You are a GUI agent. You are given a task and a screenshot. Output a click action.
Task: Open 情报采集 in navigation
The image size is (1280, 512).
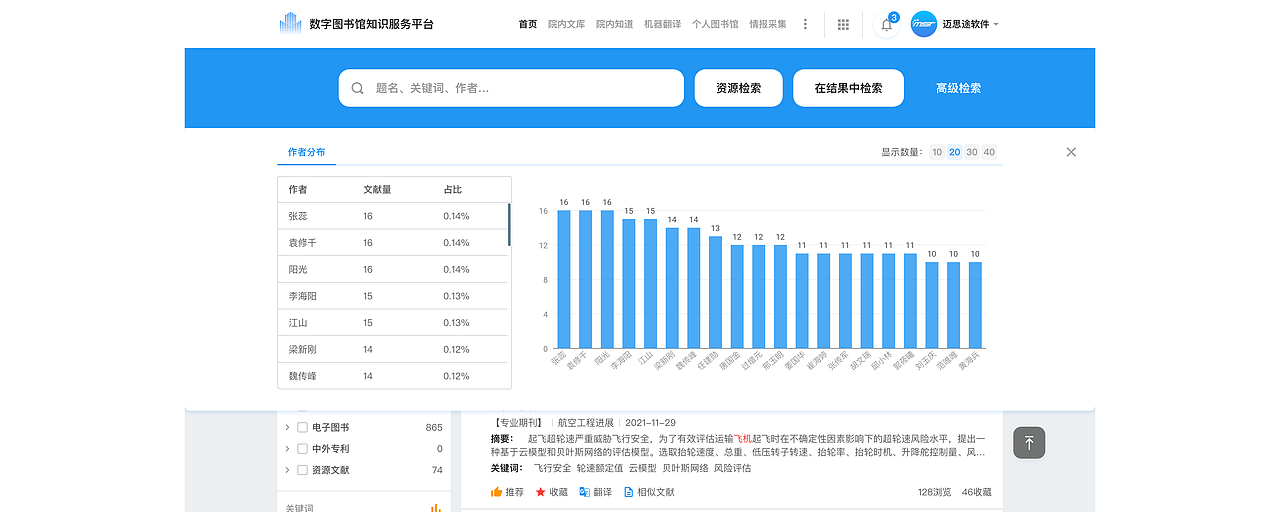[768, 24]
